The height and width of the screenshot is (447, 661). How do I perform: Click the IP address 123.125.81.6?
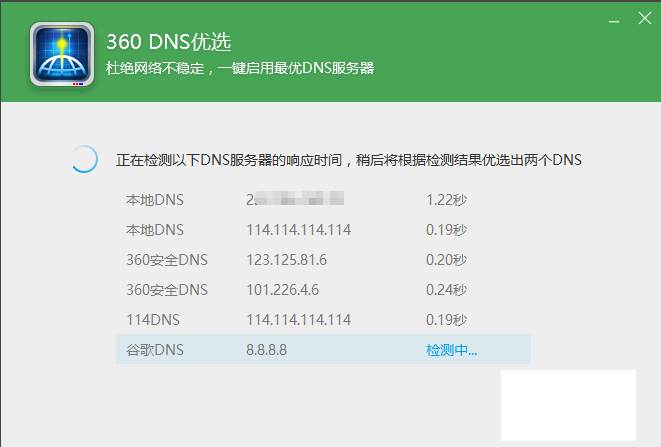(287, 260)
